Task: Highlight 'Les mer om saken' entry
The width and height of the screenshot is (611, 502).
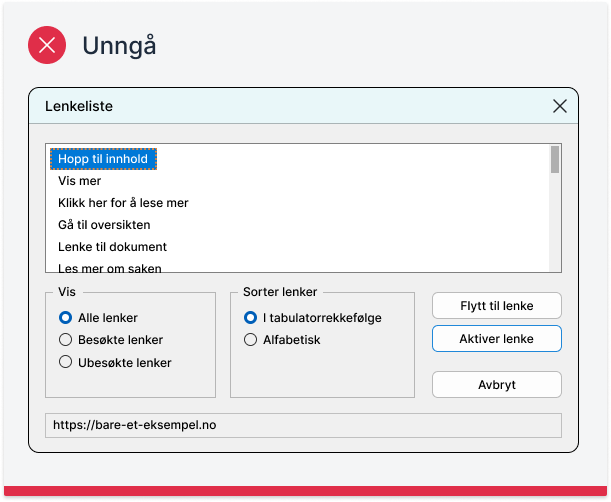Action: click(x=110, y=267)
